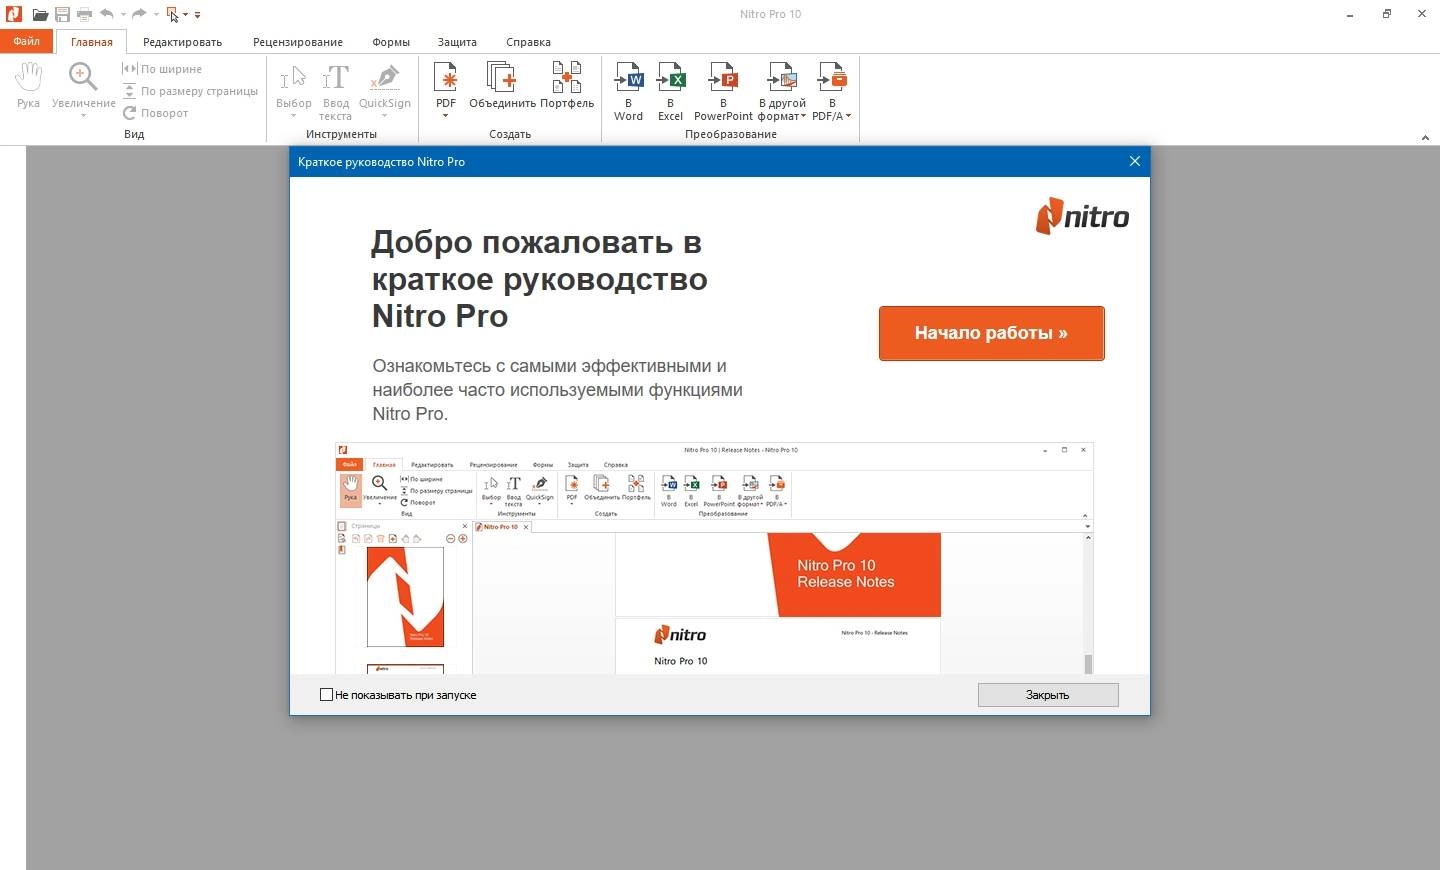The image size is (1440, 870).
Task: Click the Начало работы » button
Action: [x=991, y=333]
